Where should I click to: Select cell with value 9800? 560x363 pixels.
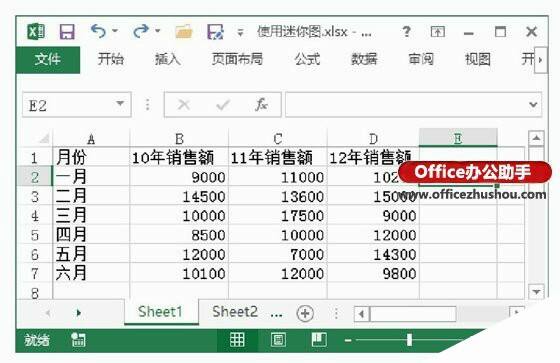pos(373,273)
